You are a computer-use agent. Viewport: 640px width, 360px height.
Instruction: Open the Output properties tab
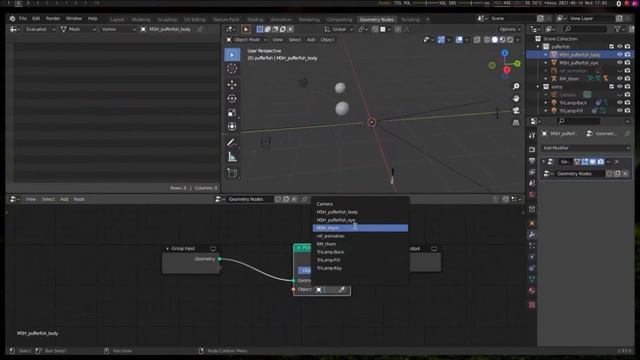[x=532, y=161]
